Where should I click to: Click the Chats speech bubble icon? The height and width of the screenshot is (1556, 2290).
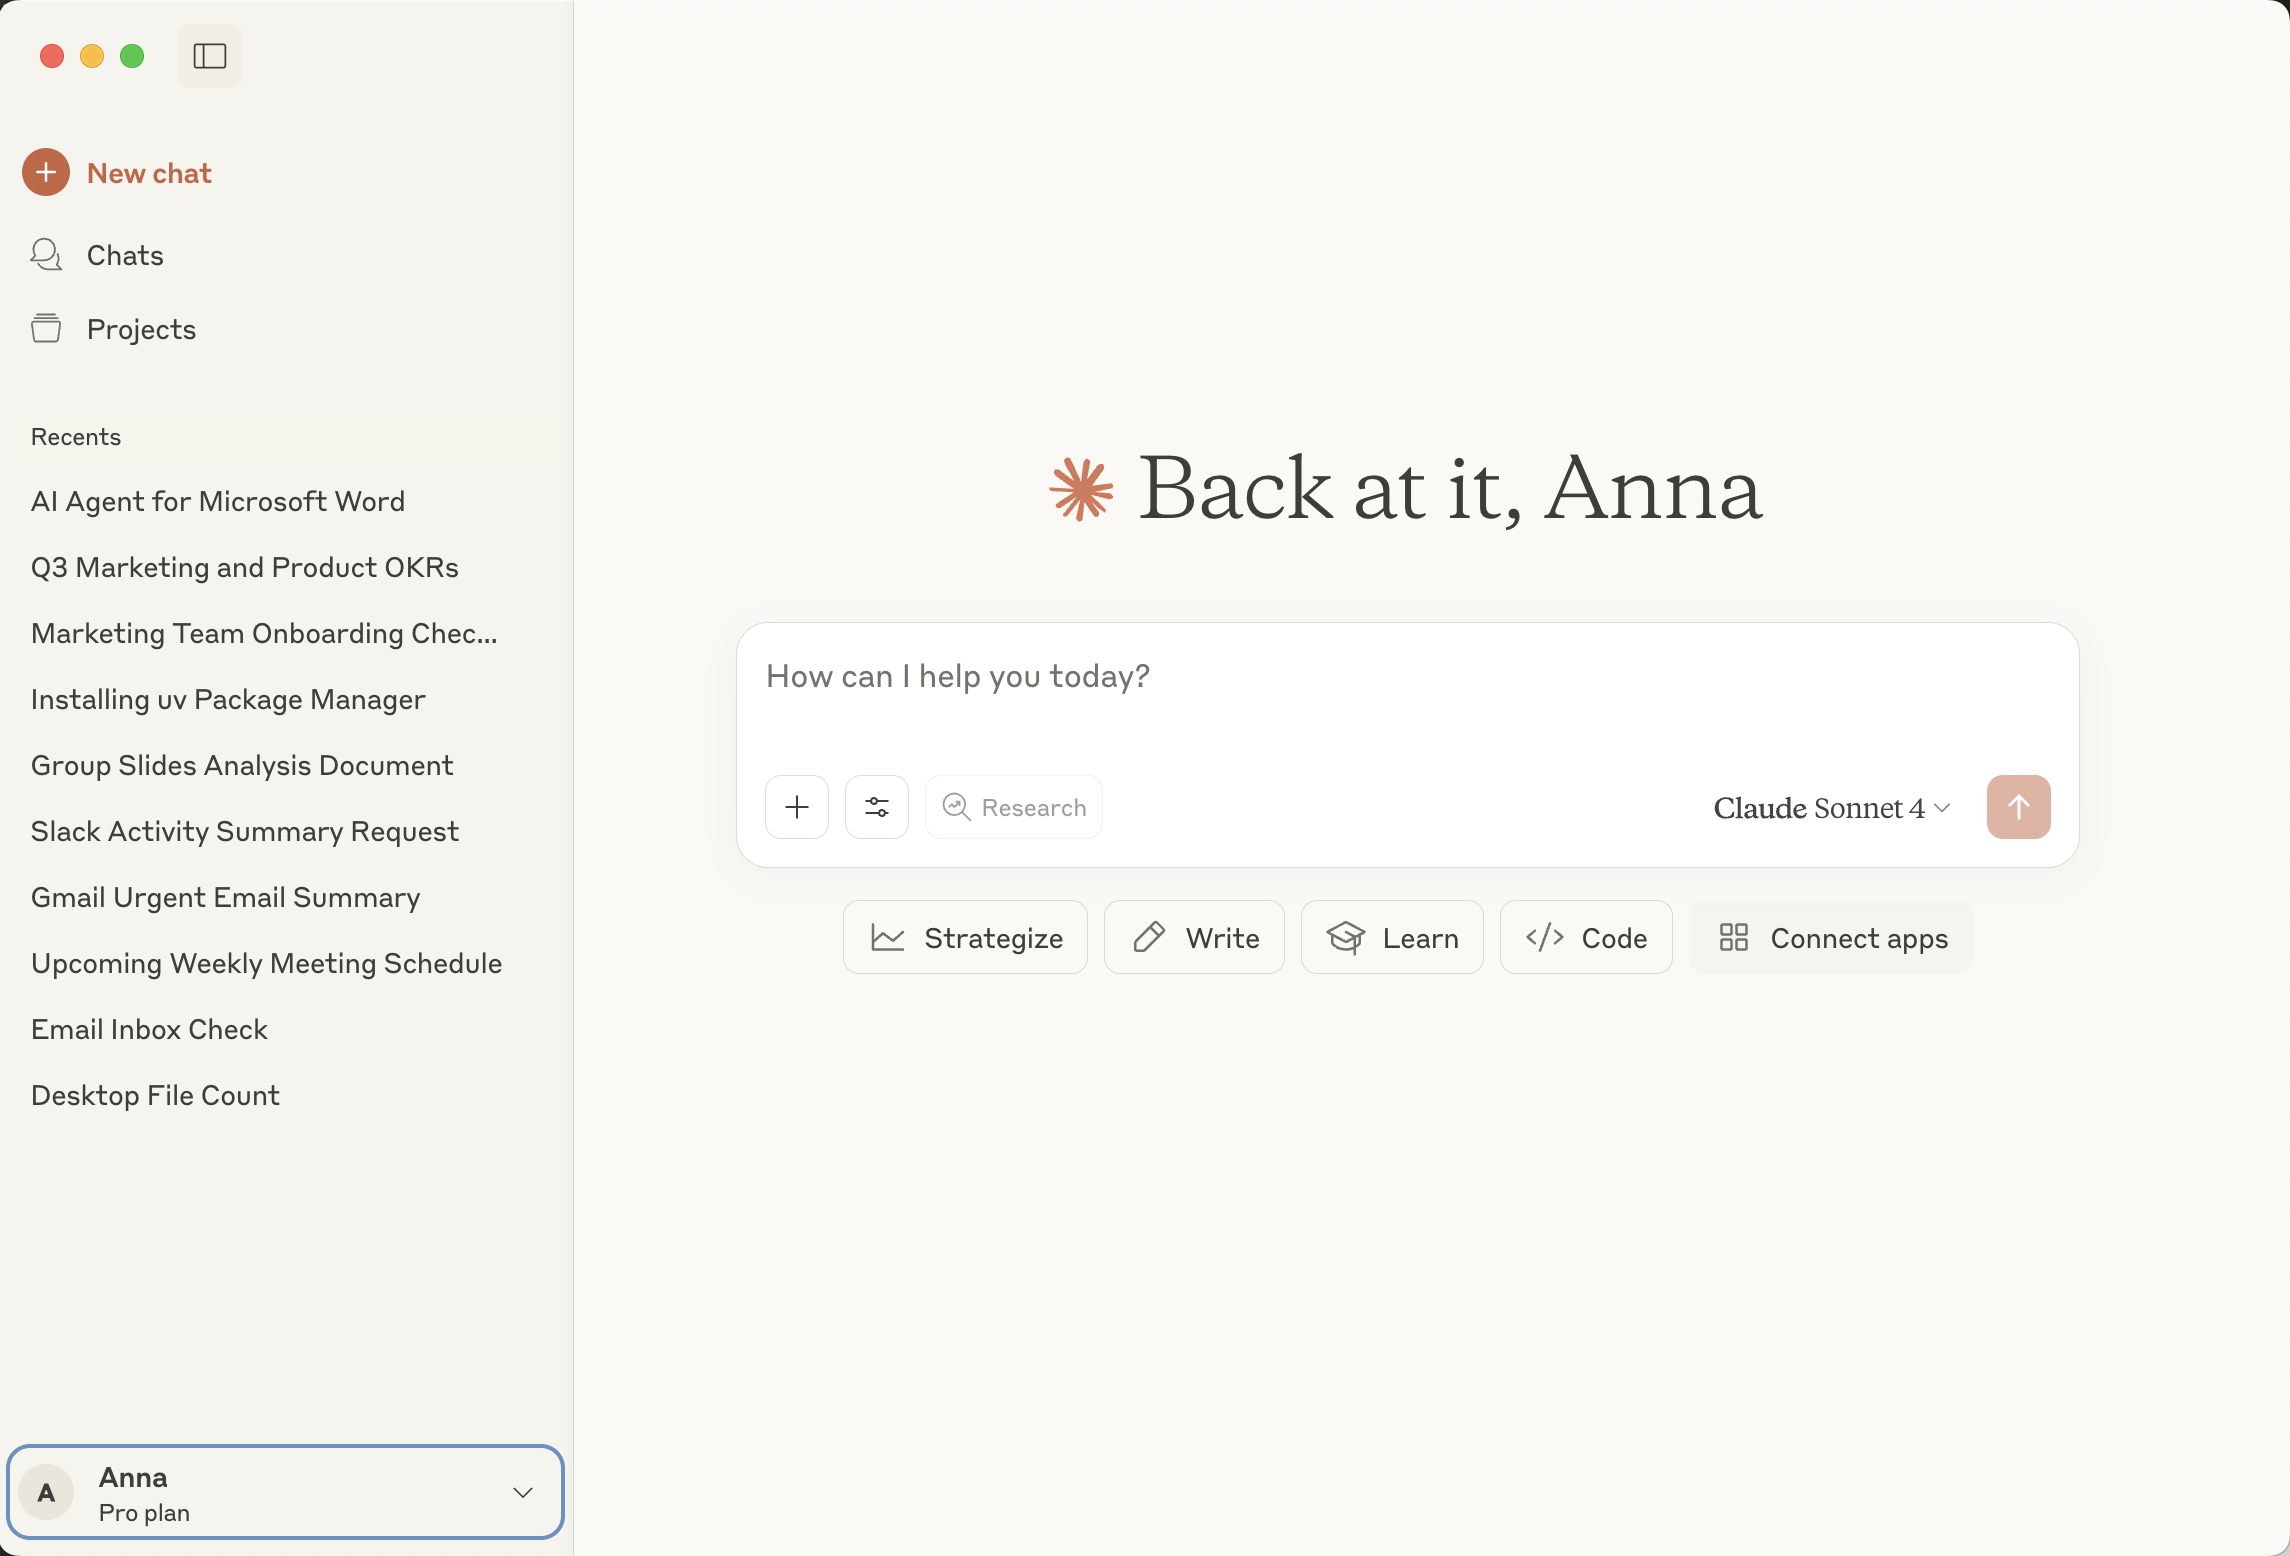point(46,254)
